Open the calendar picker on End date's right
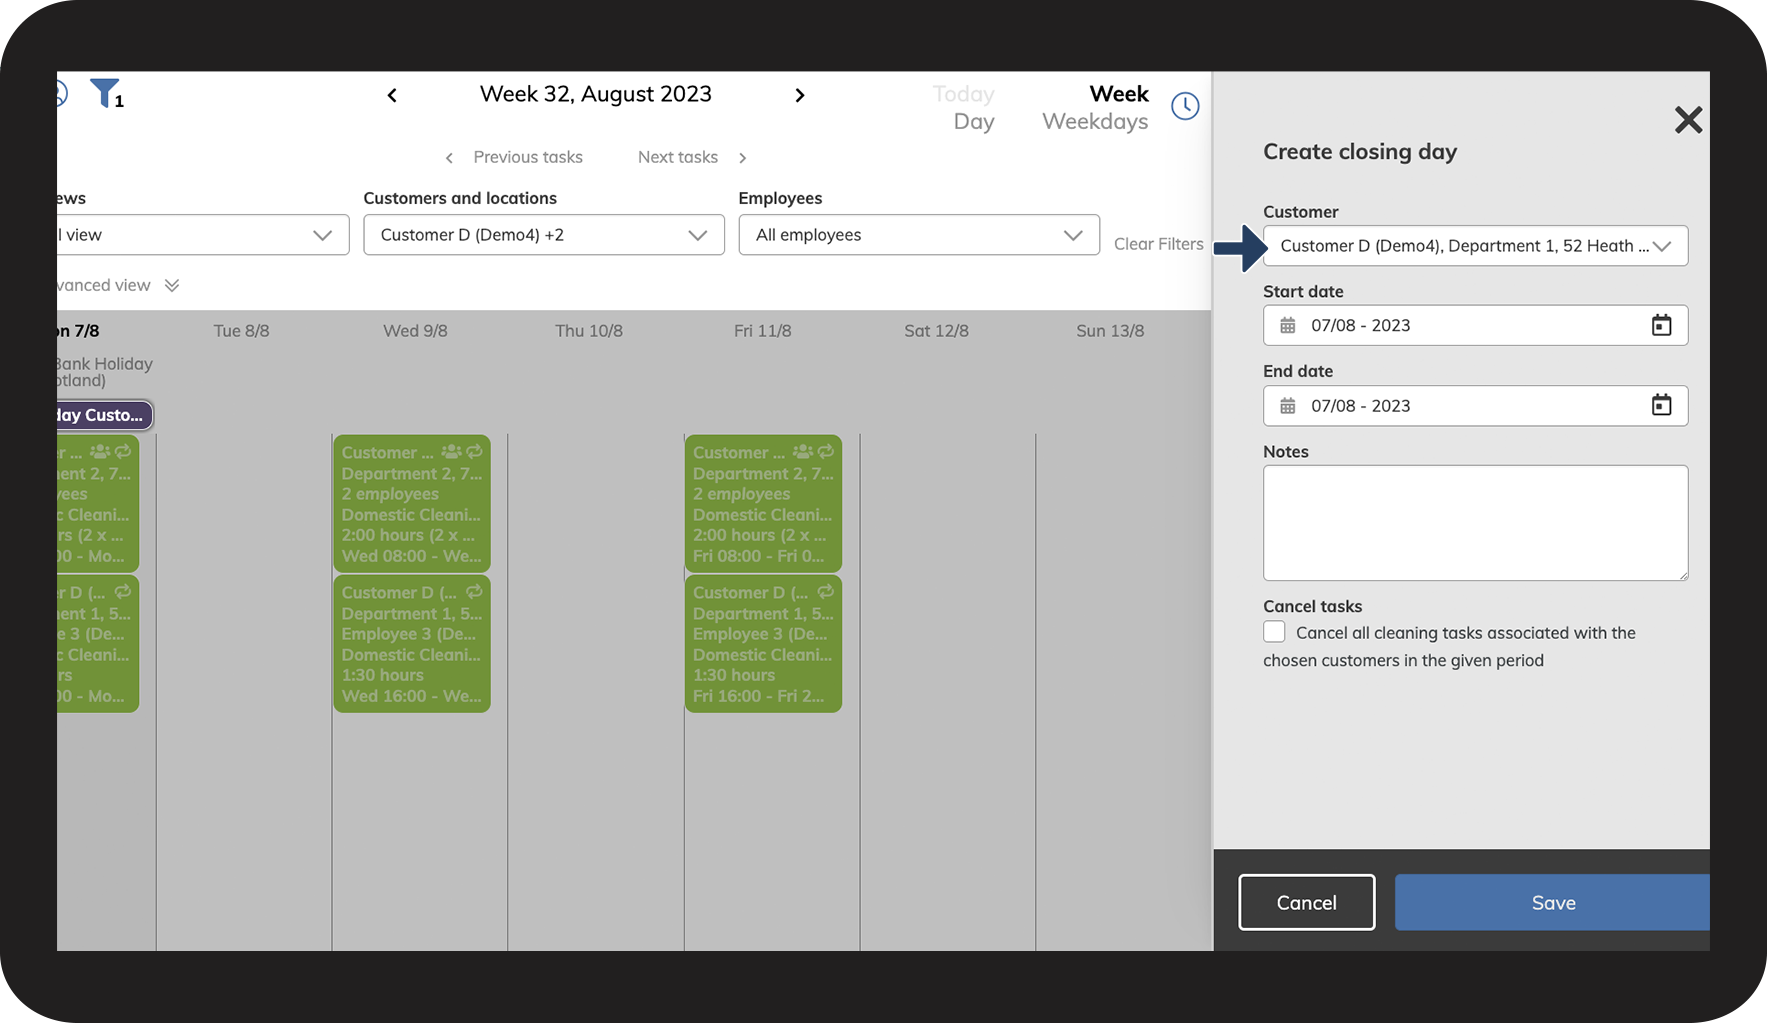Screen dimensions: 1767x1023 coord(1661,405)
